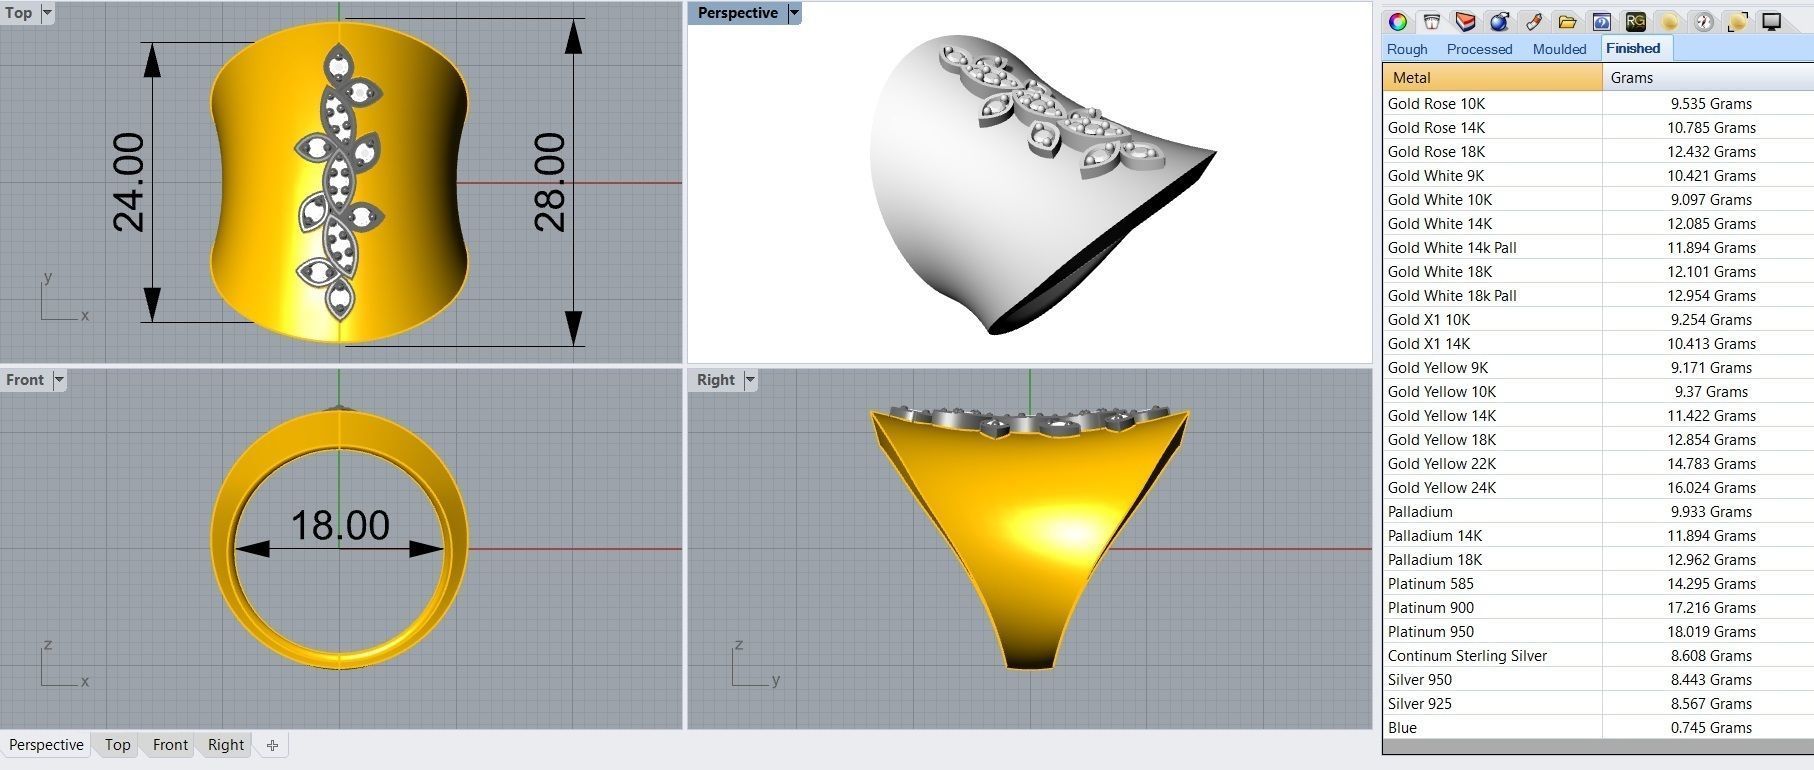
Task: Open the monitor Display panel icon
Action: click(x=1772, y=21)
